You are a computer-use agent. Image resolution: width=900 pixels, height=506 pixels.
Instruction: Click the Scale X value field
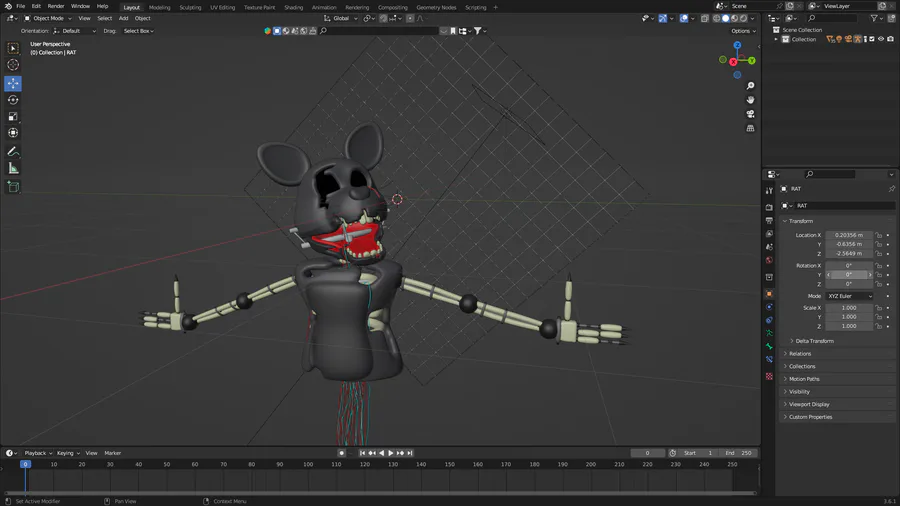849,308
